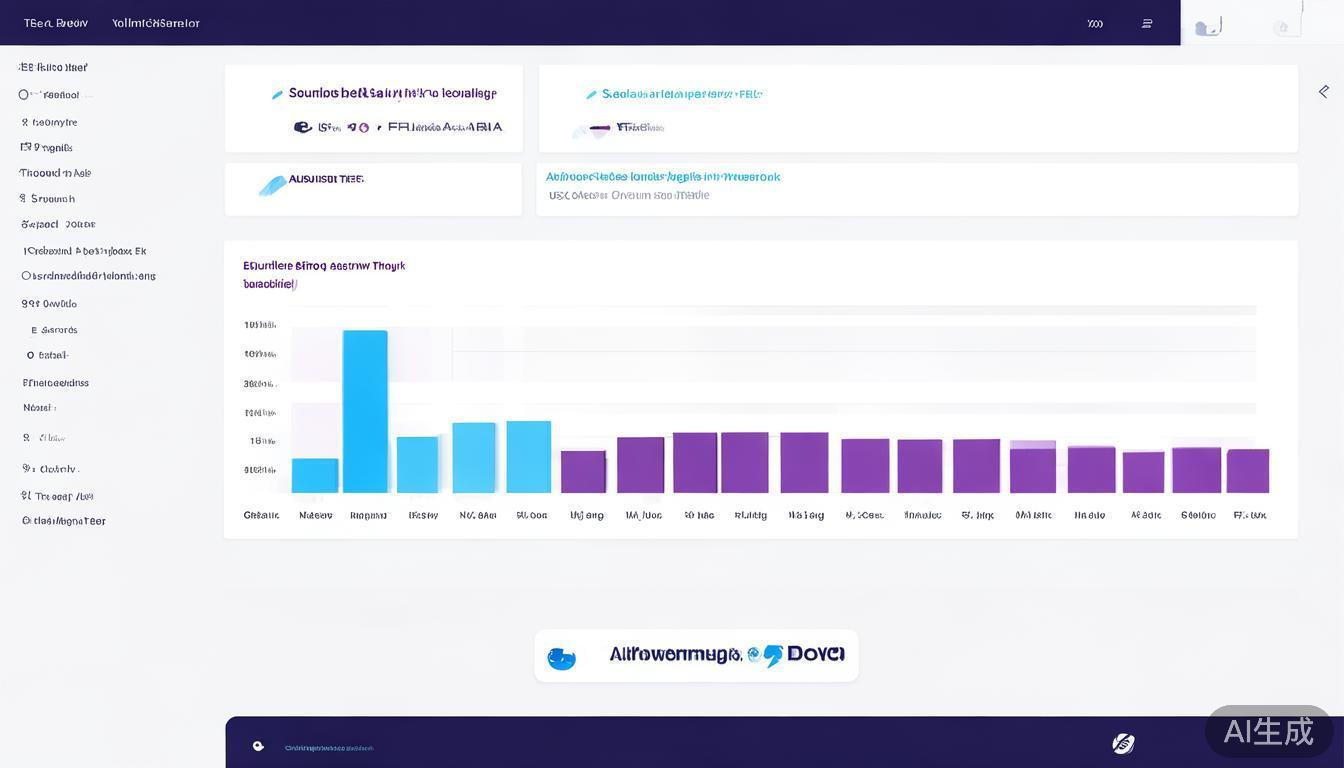Select the radio circle next to second sidebar item
This screenshot has width=1344, height=768.
[x=24, y=95]
